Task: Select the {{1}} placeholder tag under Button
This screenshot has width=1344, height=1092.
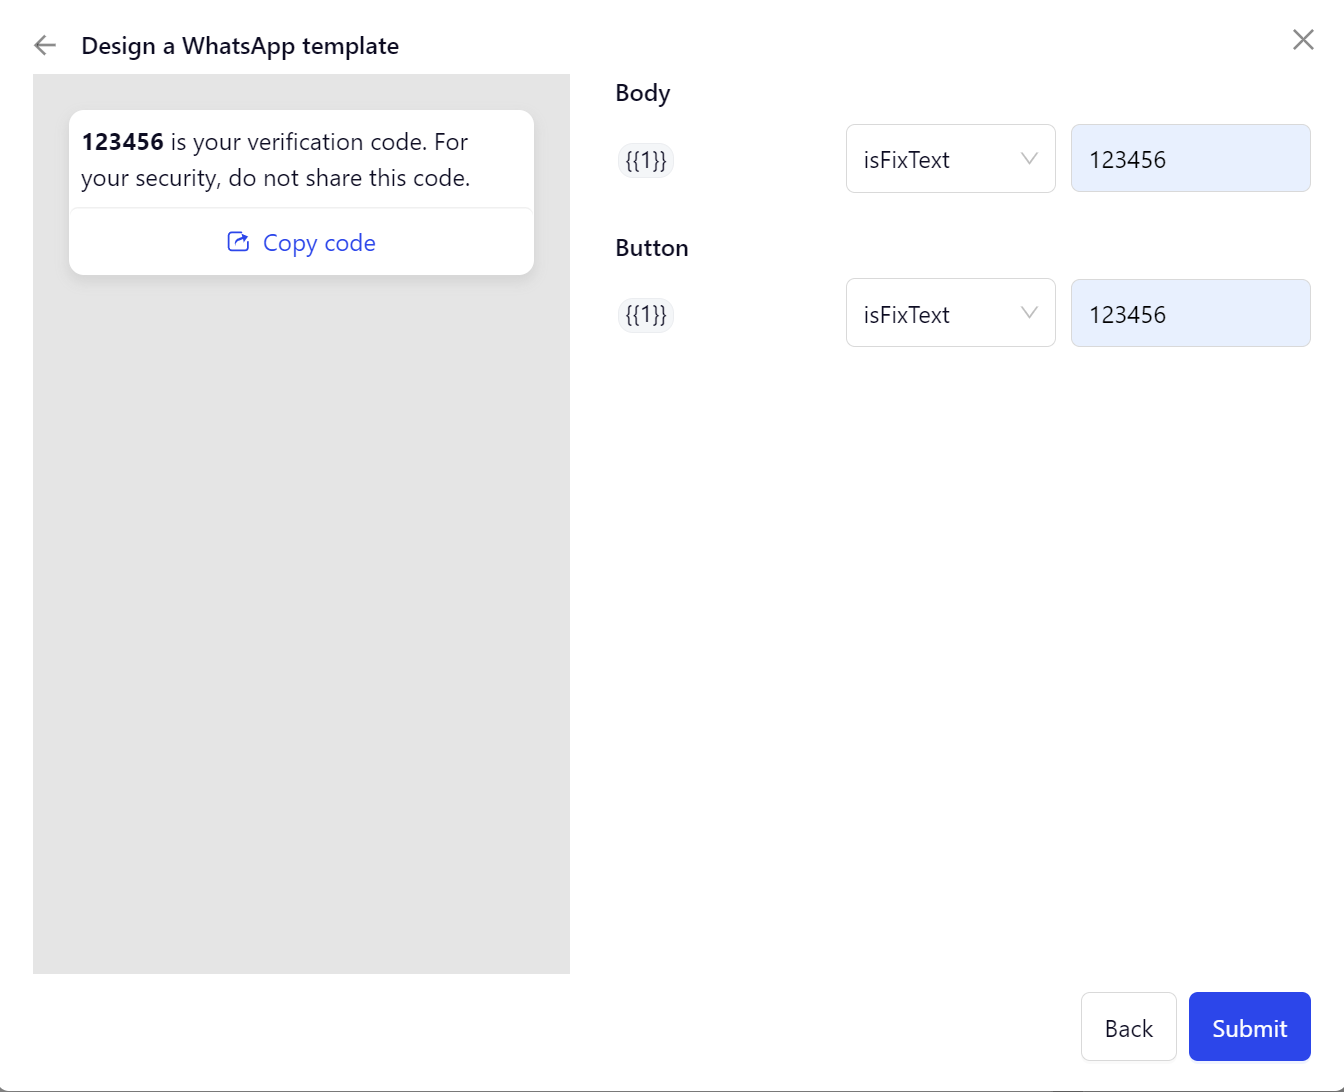Action: click(x=646, y=315)
